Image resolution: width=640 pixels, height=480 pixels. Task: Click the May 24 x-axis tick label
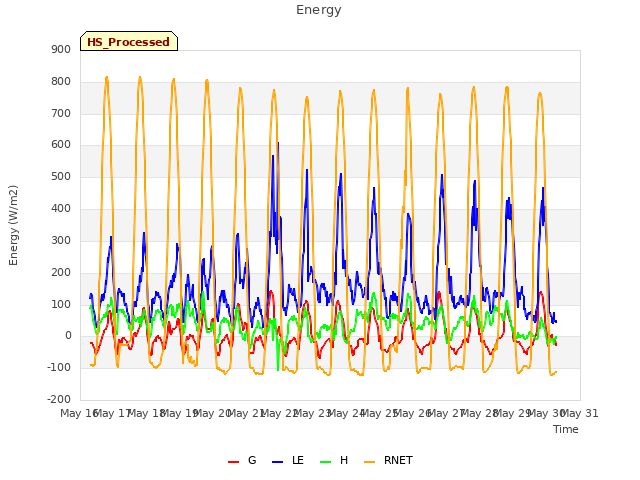pyautogui.click(x=347, y=414)
